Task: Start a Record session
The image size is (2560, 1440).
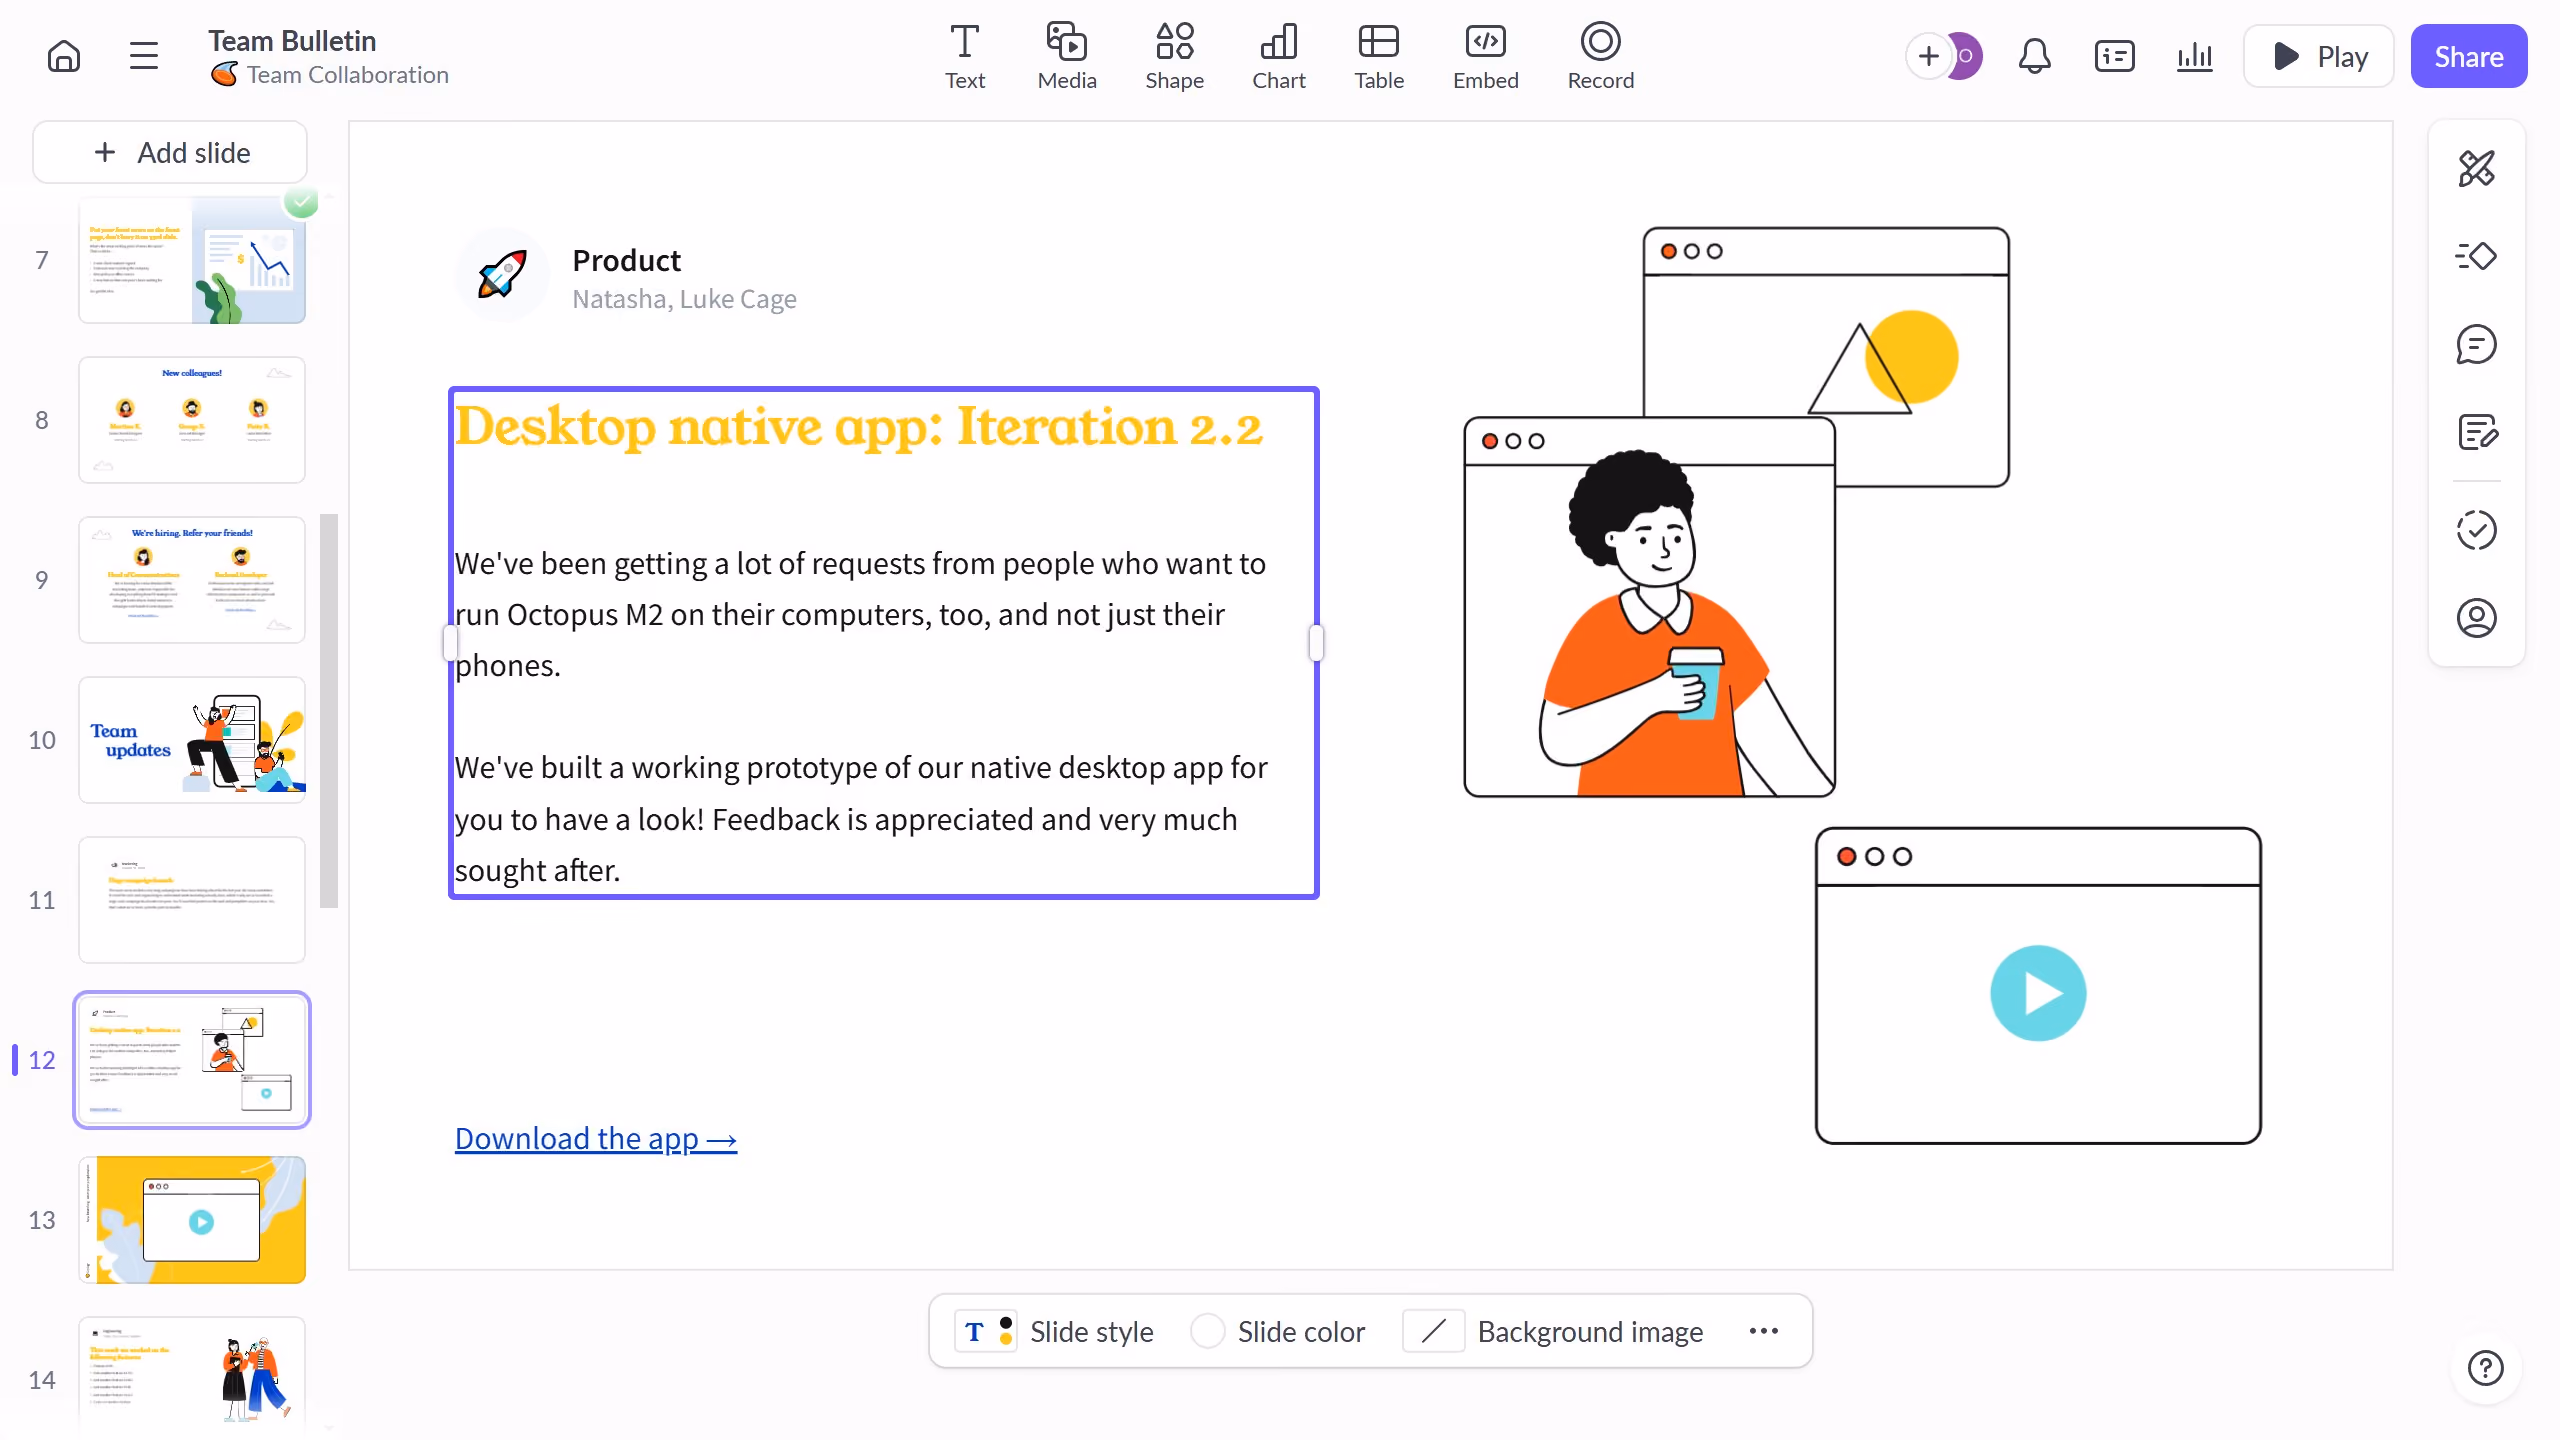Action: 1601,57
